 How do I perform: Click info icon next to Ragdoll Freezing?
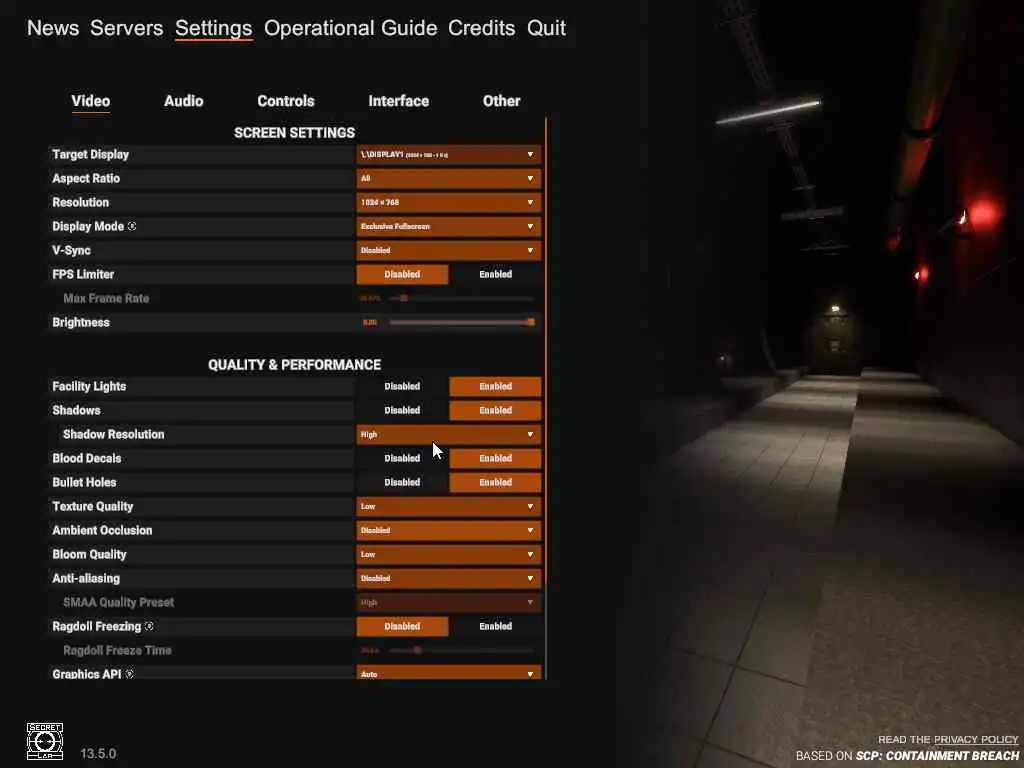[x=149, y=626]
